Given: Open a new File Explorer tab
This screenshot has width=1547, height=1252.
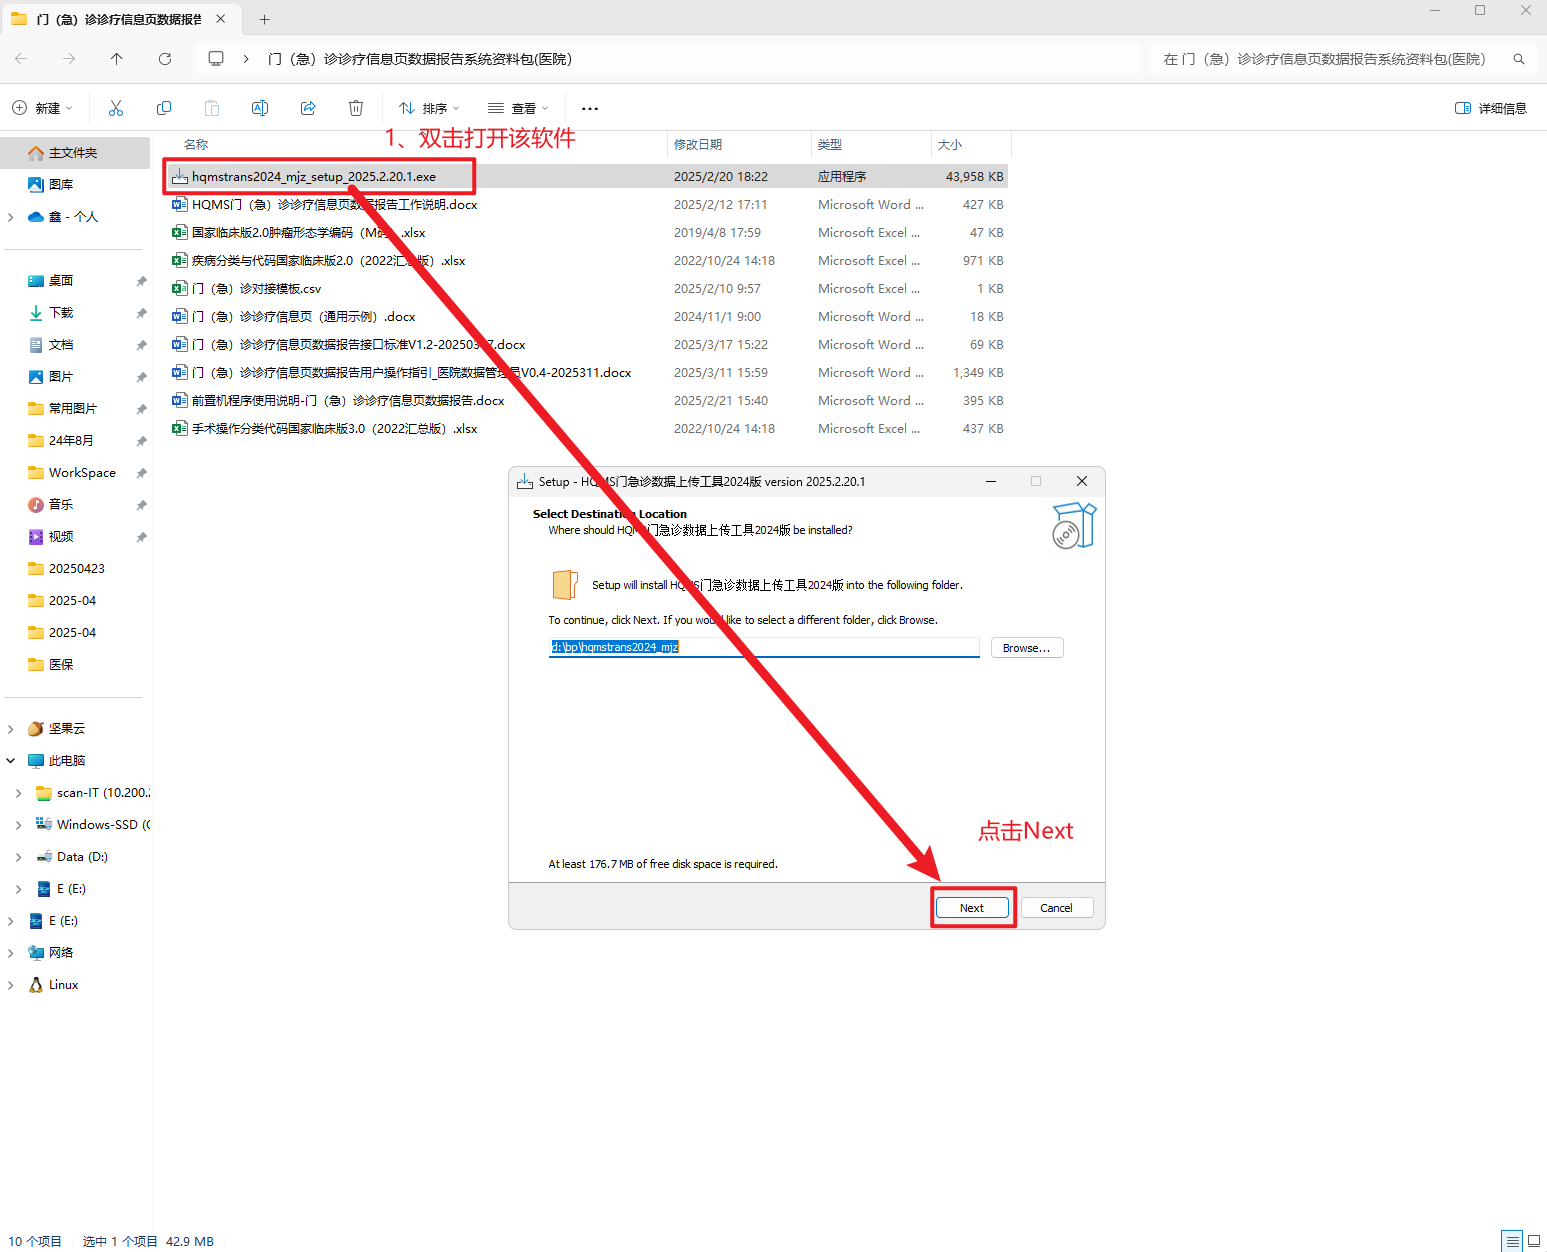Looking at the screenshot, I should tap(264, 19).
